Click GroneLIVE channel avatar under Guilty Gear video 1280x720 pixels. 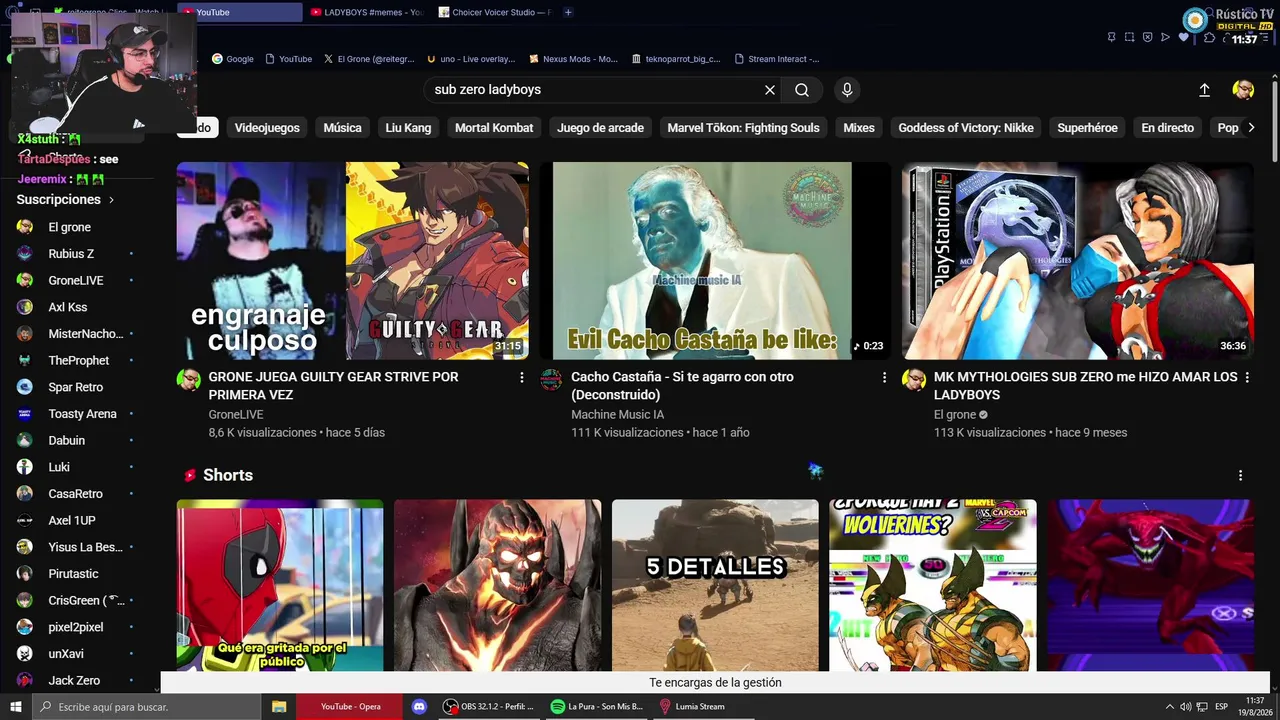coord(189,380)
